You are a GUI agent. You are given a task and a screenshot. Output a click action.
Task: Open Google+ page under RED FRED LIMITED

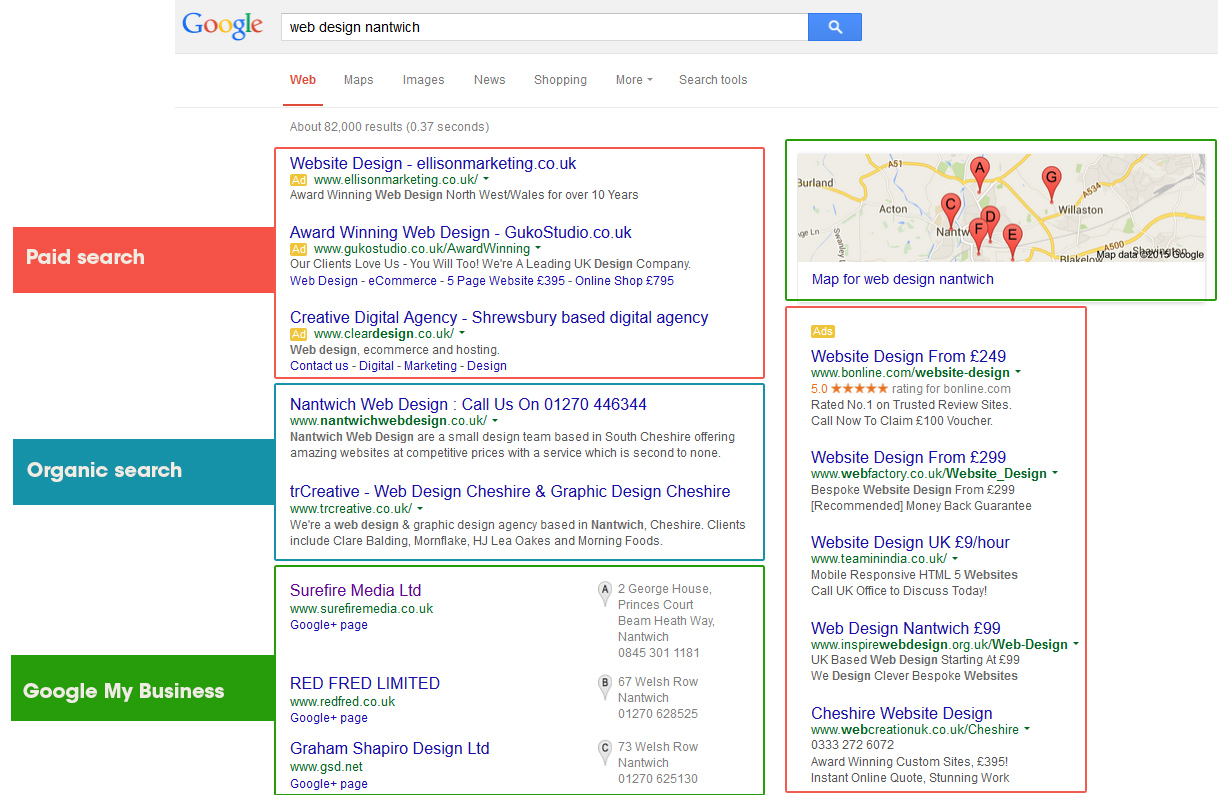(329, 718)
